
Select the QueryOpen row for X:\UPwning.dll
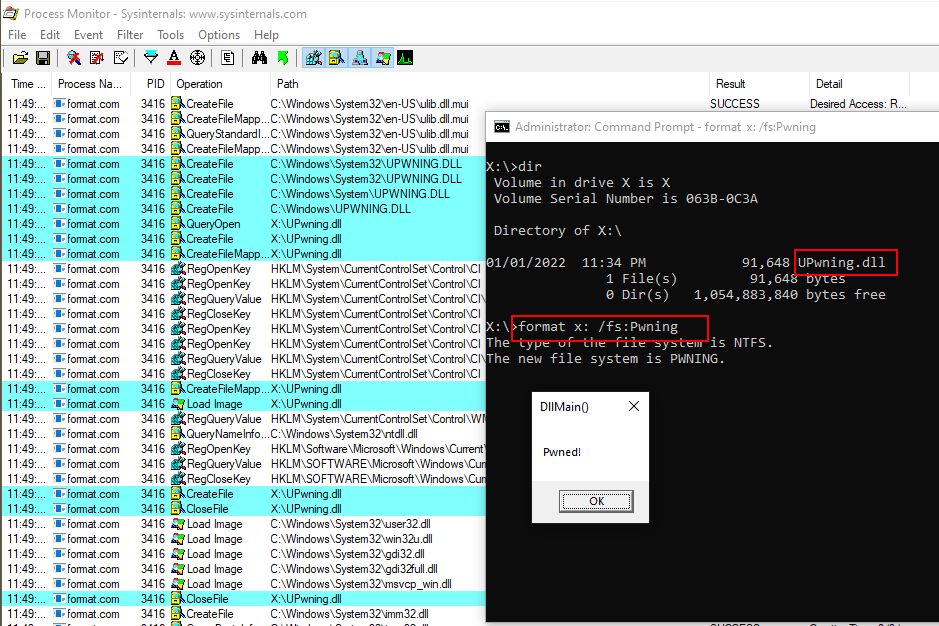coord(244,224)
